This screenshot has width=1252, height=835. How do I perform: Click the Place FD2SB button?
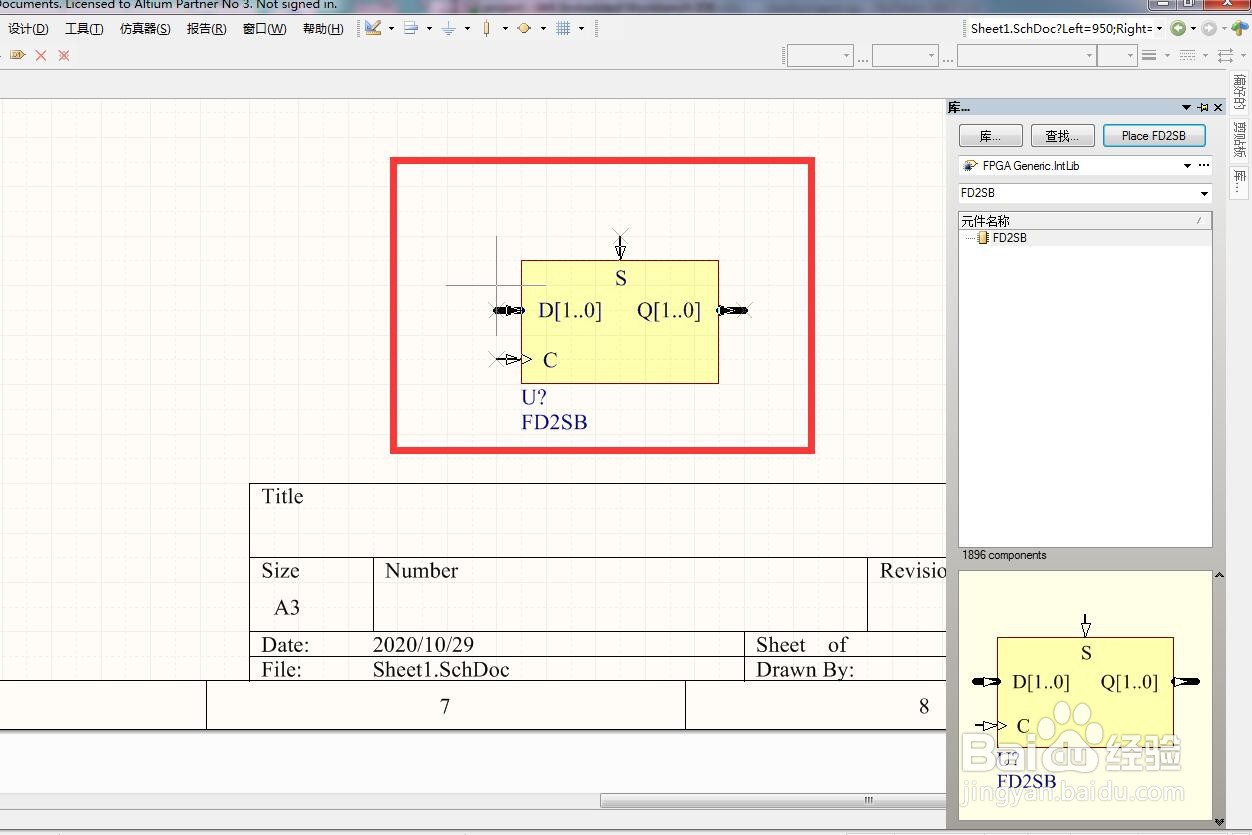[x=1154, y=136]
